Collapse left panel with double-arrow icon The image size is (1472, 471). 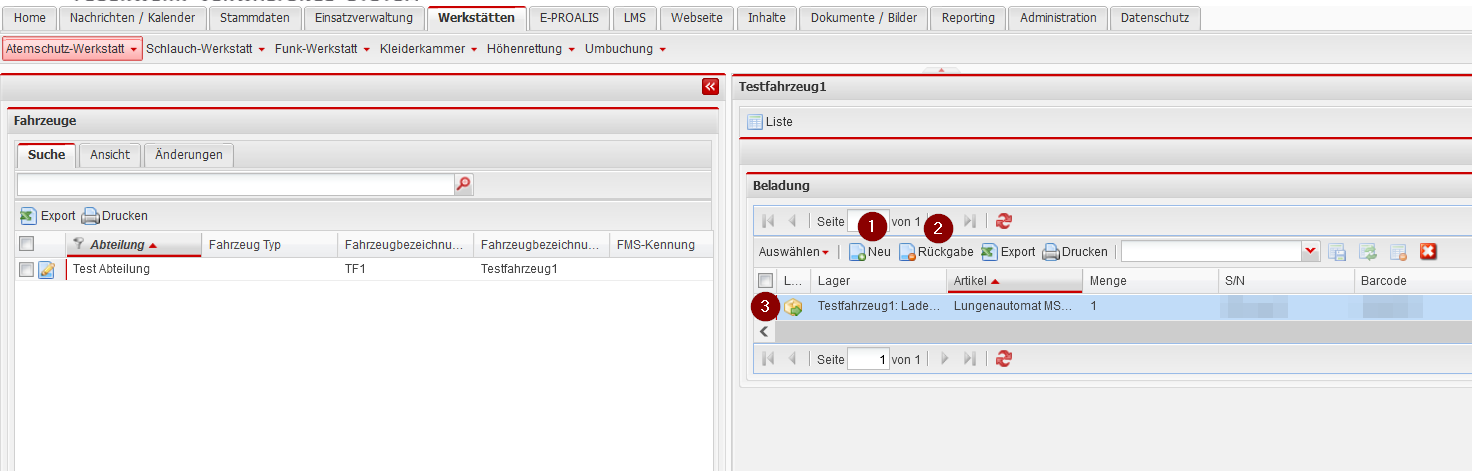710,87
